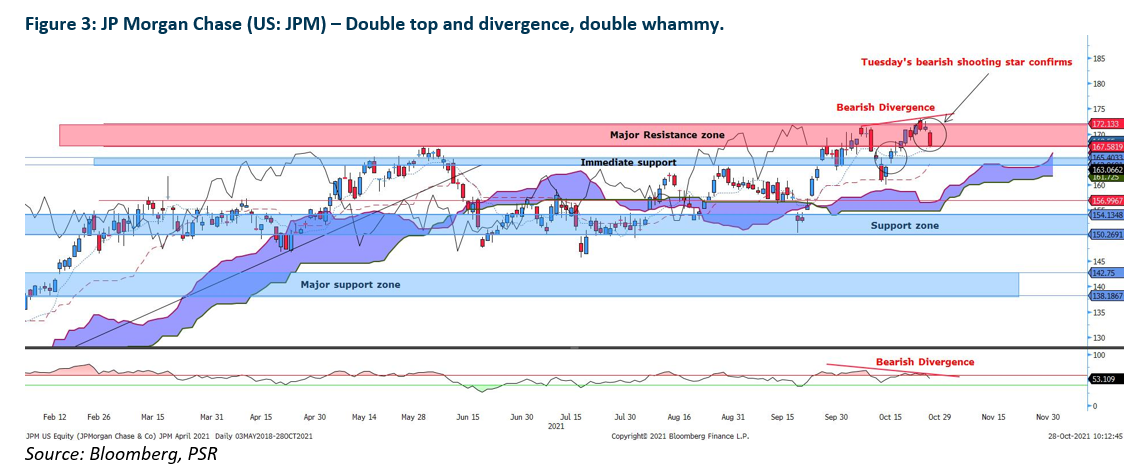
Task: Click the 'Apr 30' date label
Action: tap(314, 418)
